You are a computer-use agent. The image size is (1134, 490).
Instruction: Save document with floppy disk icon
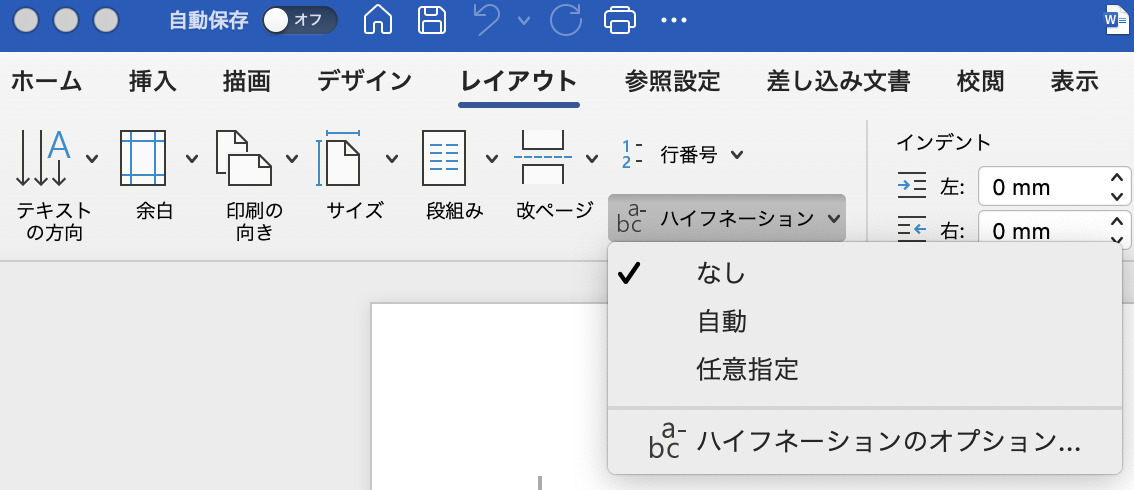(x=432, y=20)
